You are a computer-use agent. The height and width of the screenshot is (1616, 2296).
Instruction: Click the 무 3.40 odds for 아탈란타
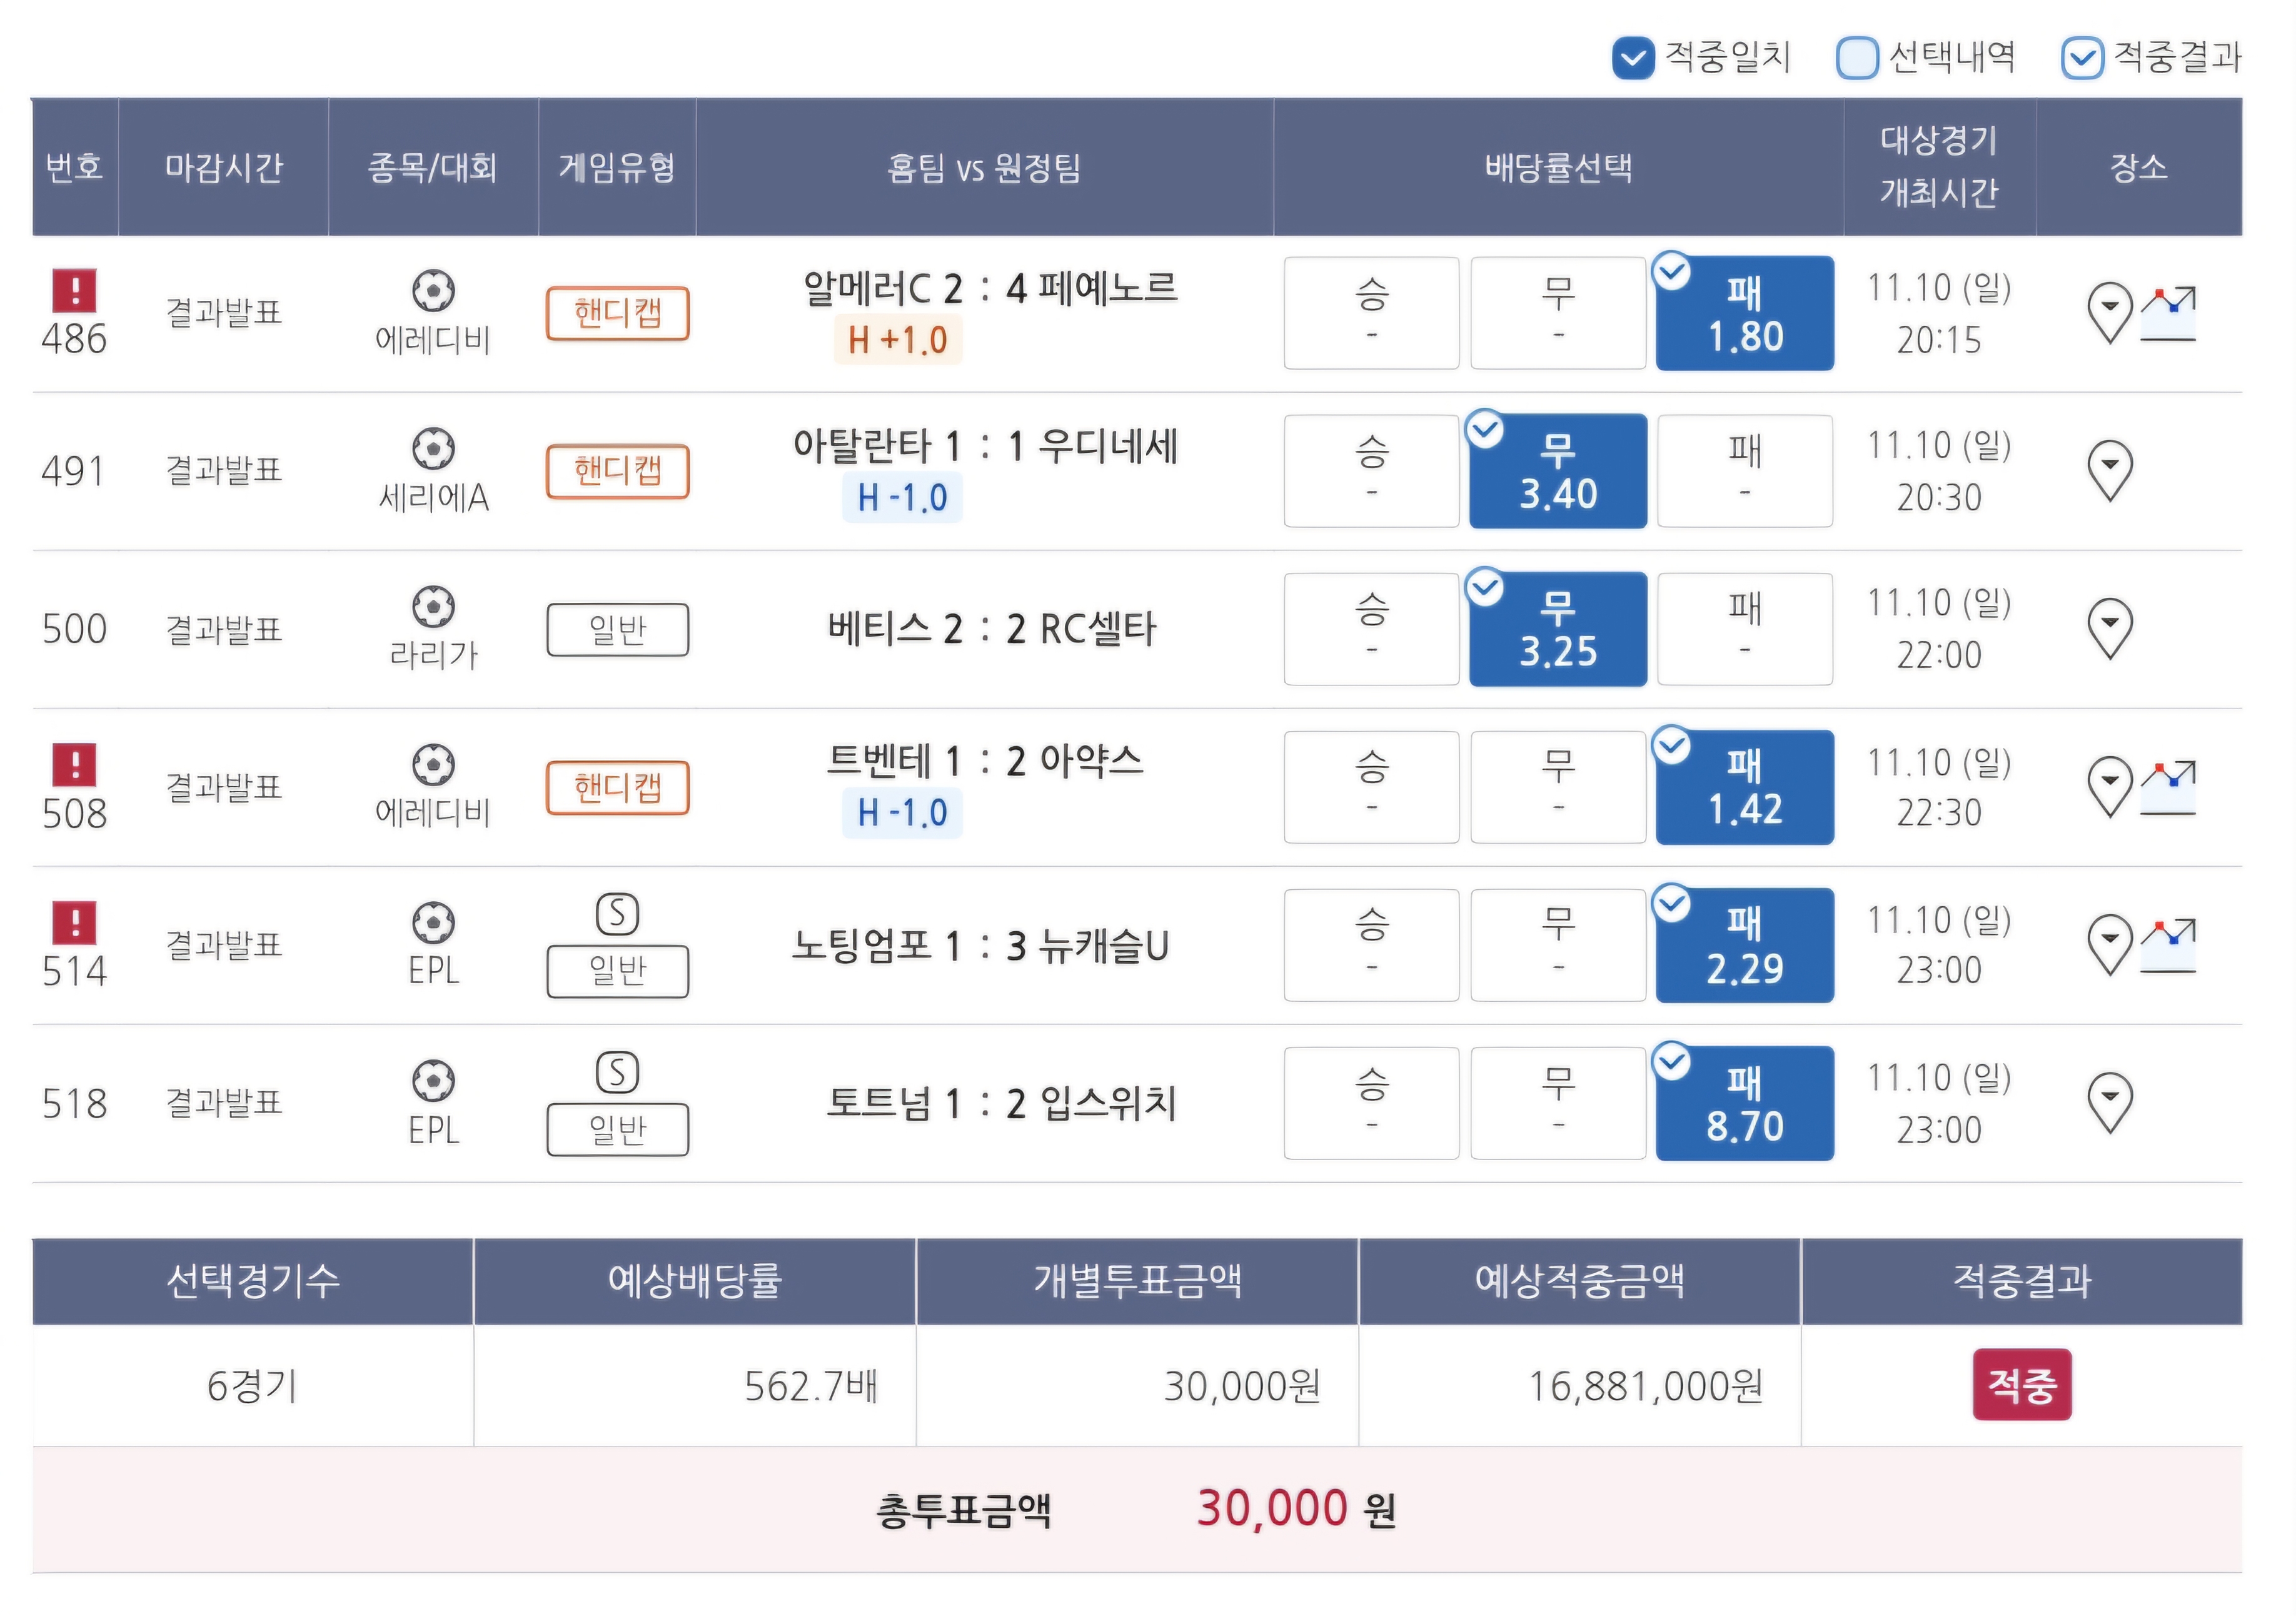1557,471
